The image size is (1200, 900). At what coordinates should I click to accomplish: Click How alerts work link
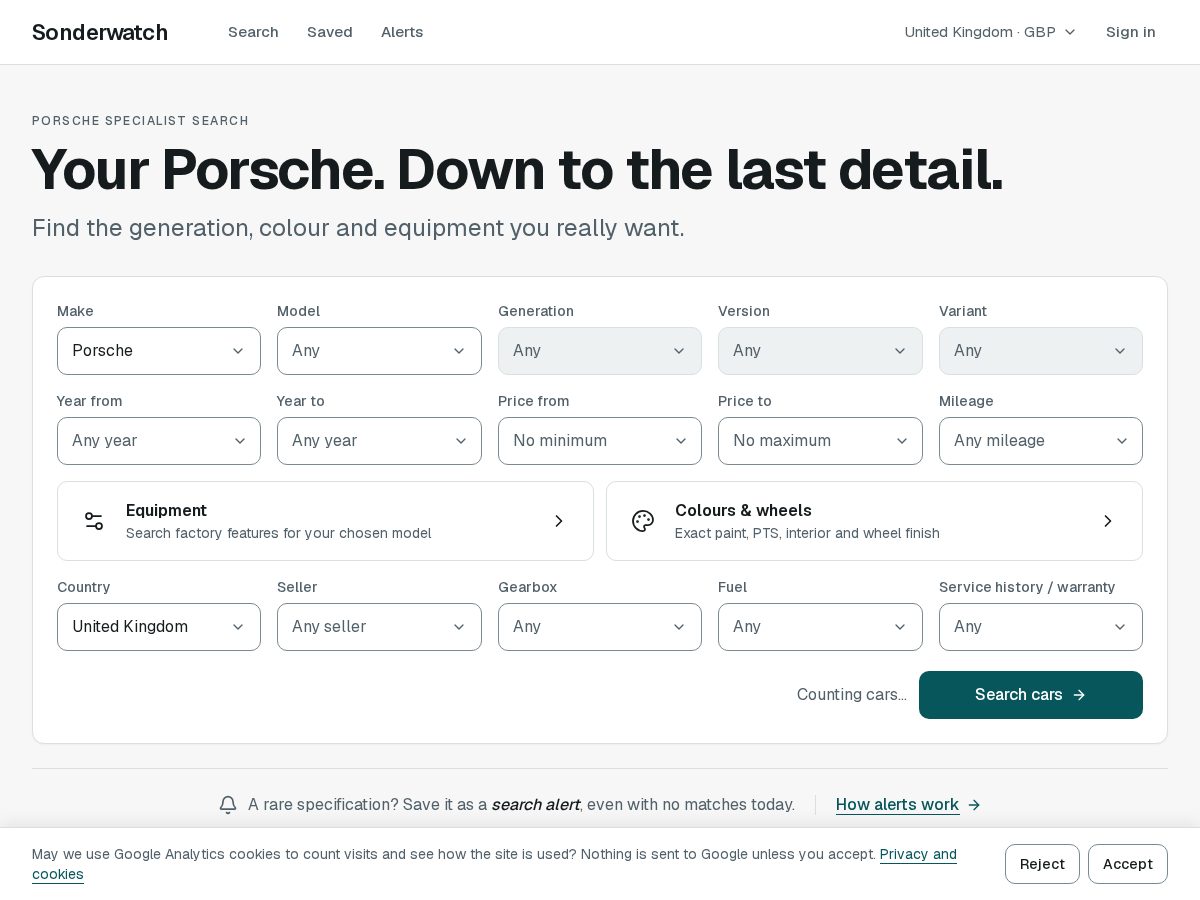(897, 805)
